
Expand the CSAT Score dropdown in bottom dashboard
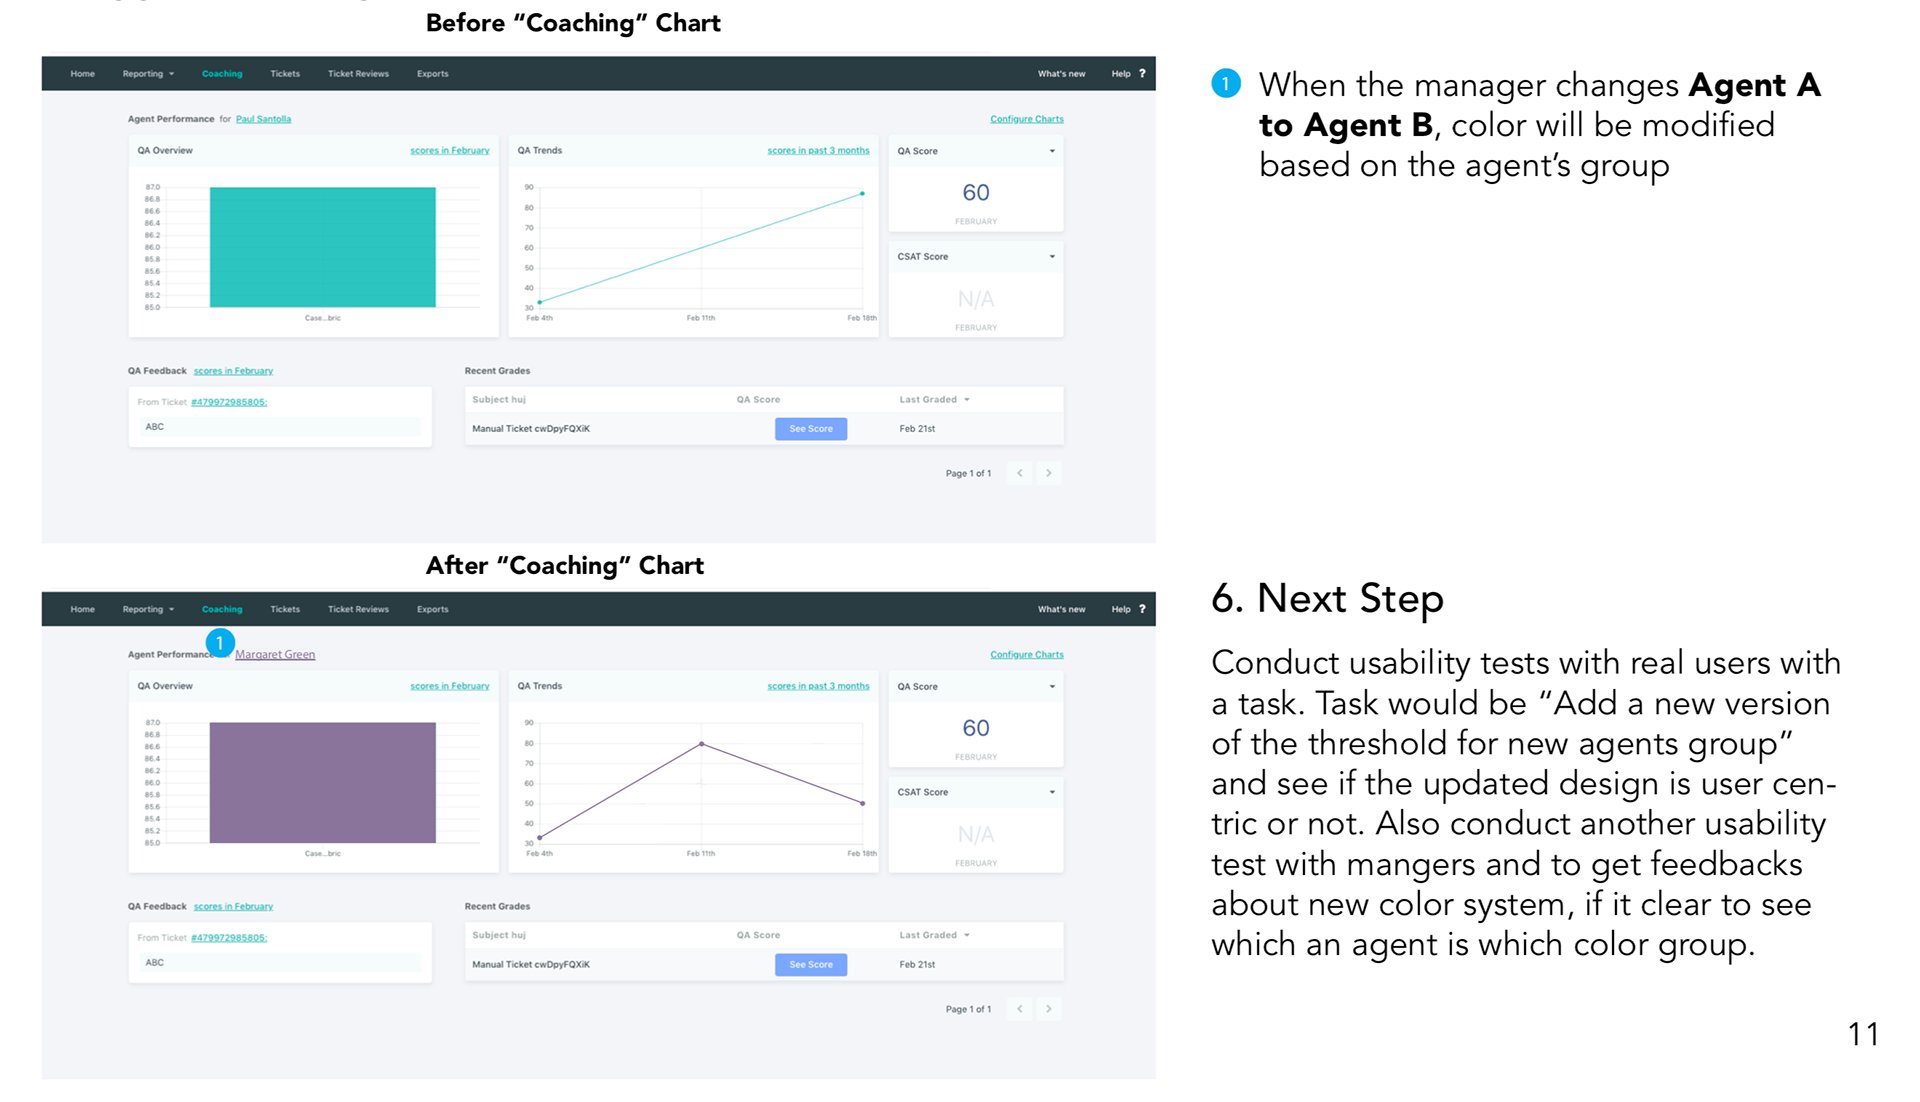[x=1052, y=792]
